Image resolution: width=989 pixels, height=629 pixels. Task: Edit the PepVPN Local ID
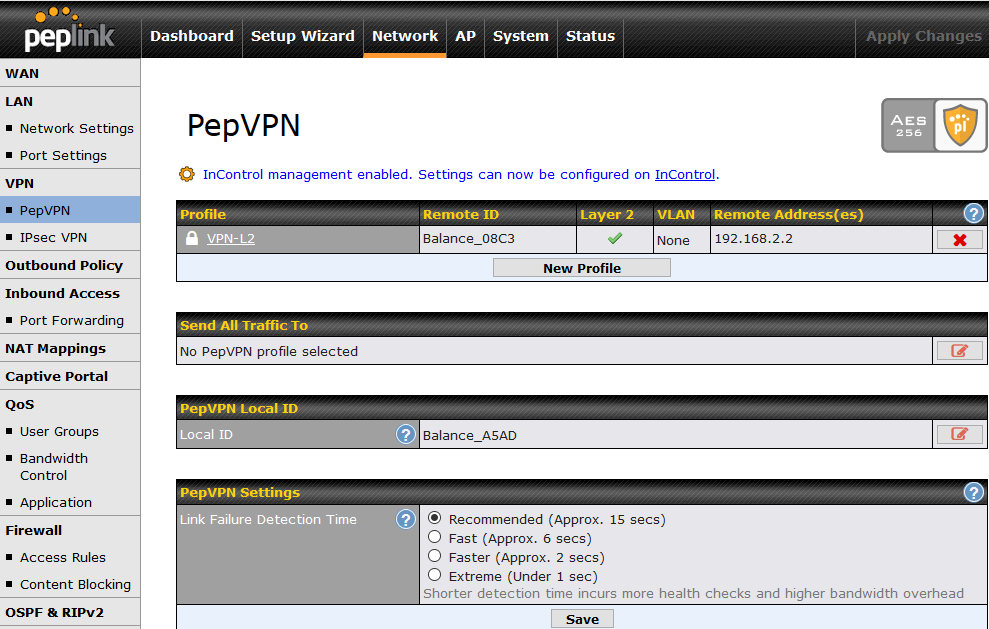(959, 434)
